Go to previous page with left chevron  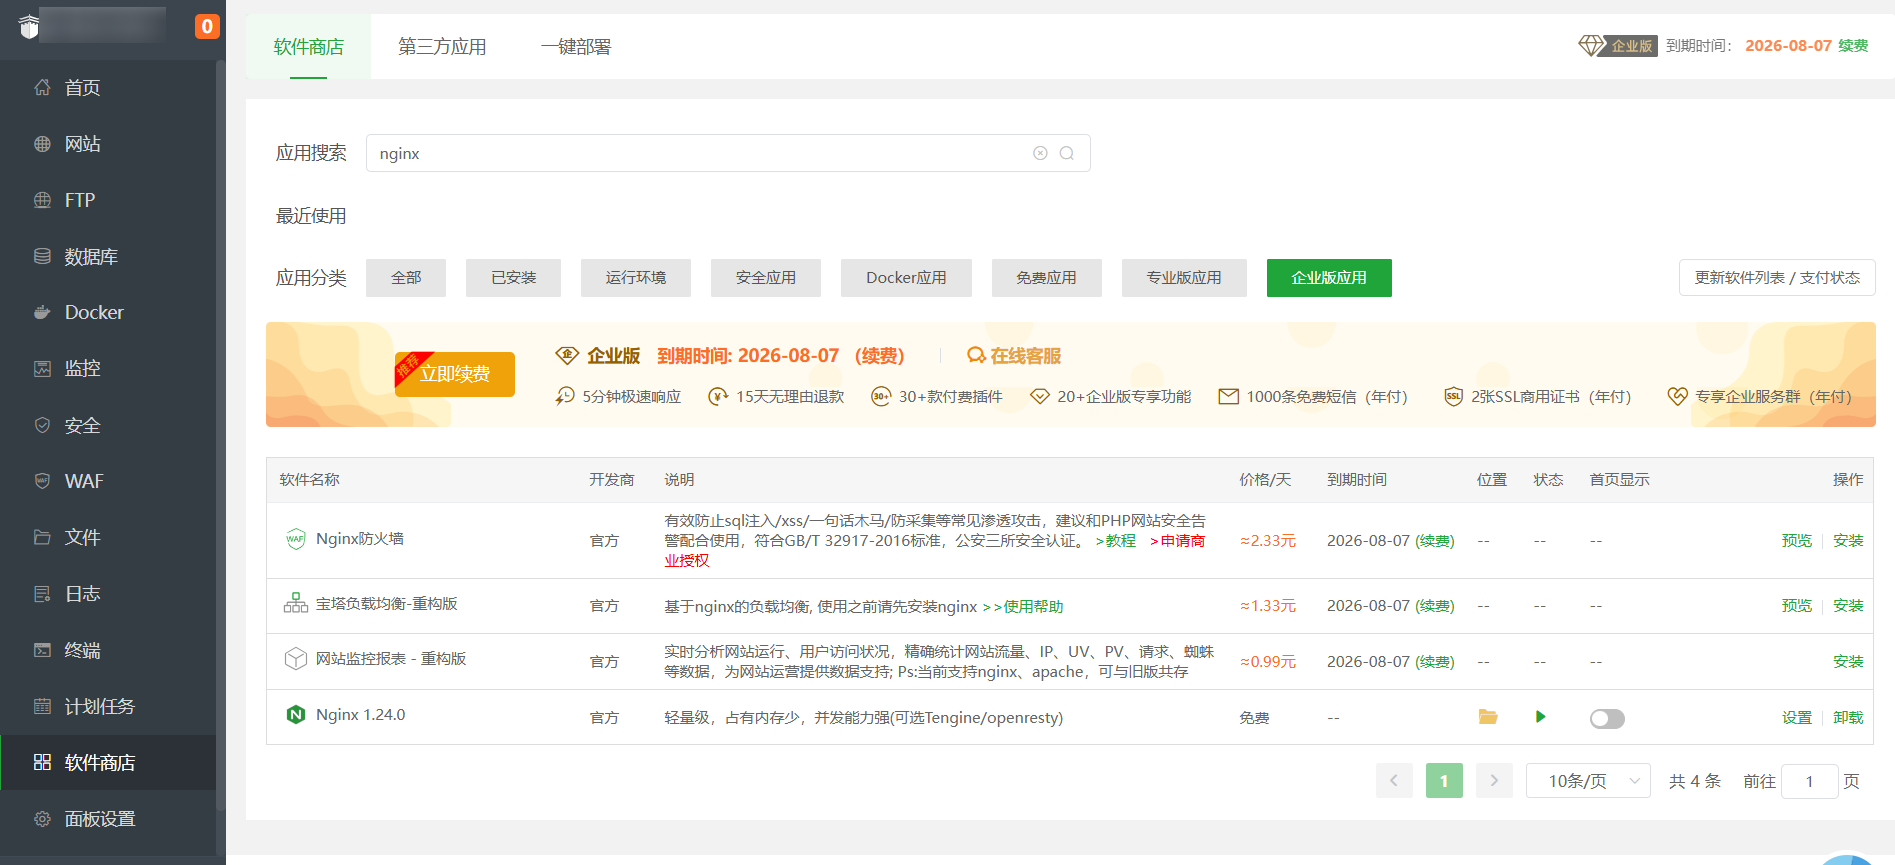click(1394, 781)
